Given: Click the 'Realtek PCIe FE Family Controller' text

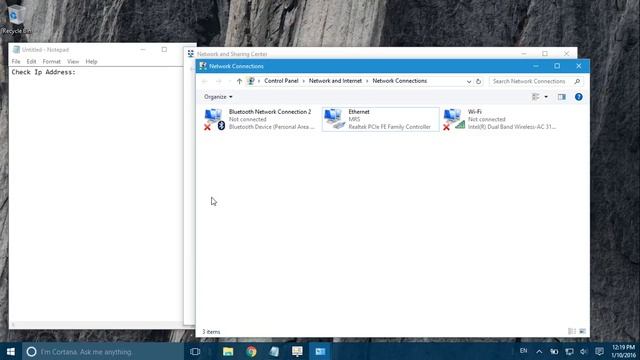Looking at the screenshot, I should (389, 127).
